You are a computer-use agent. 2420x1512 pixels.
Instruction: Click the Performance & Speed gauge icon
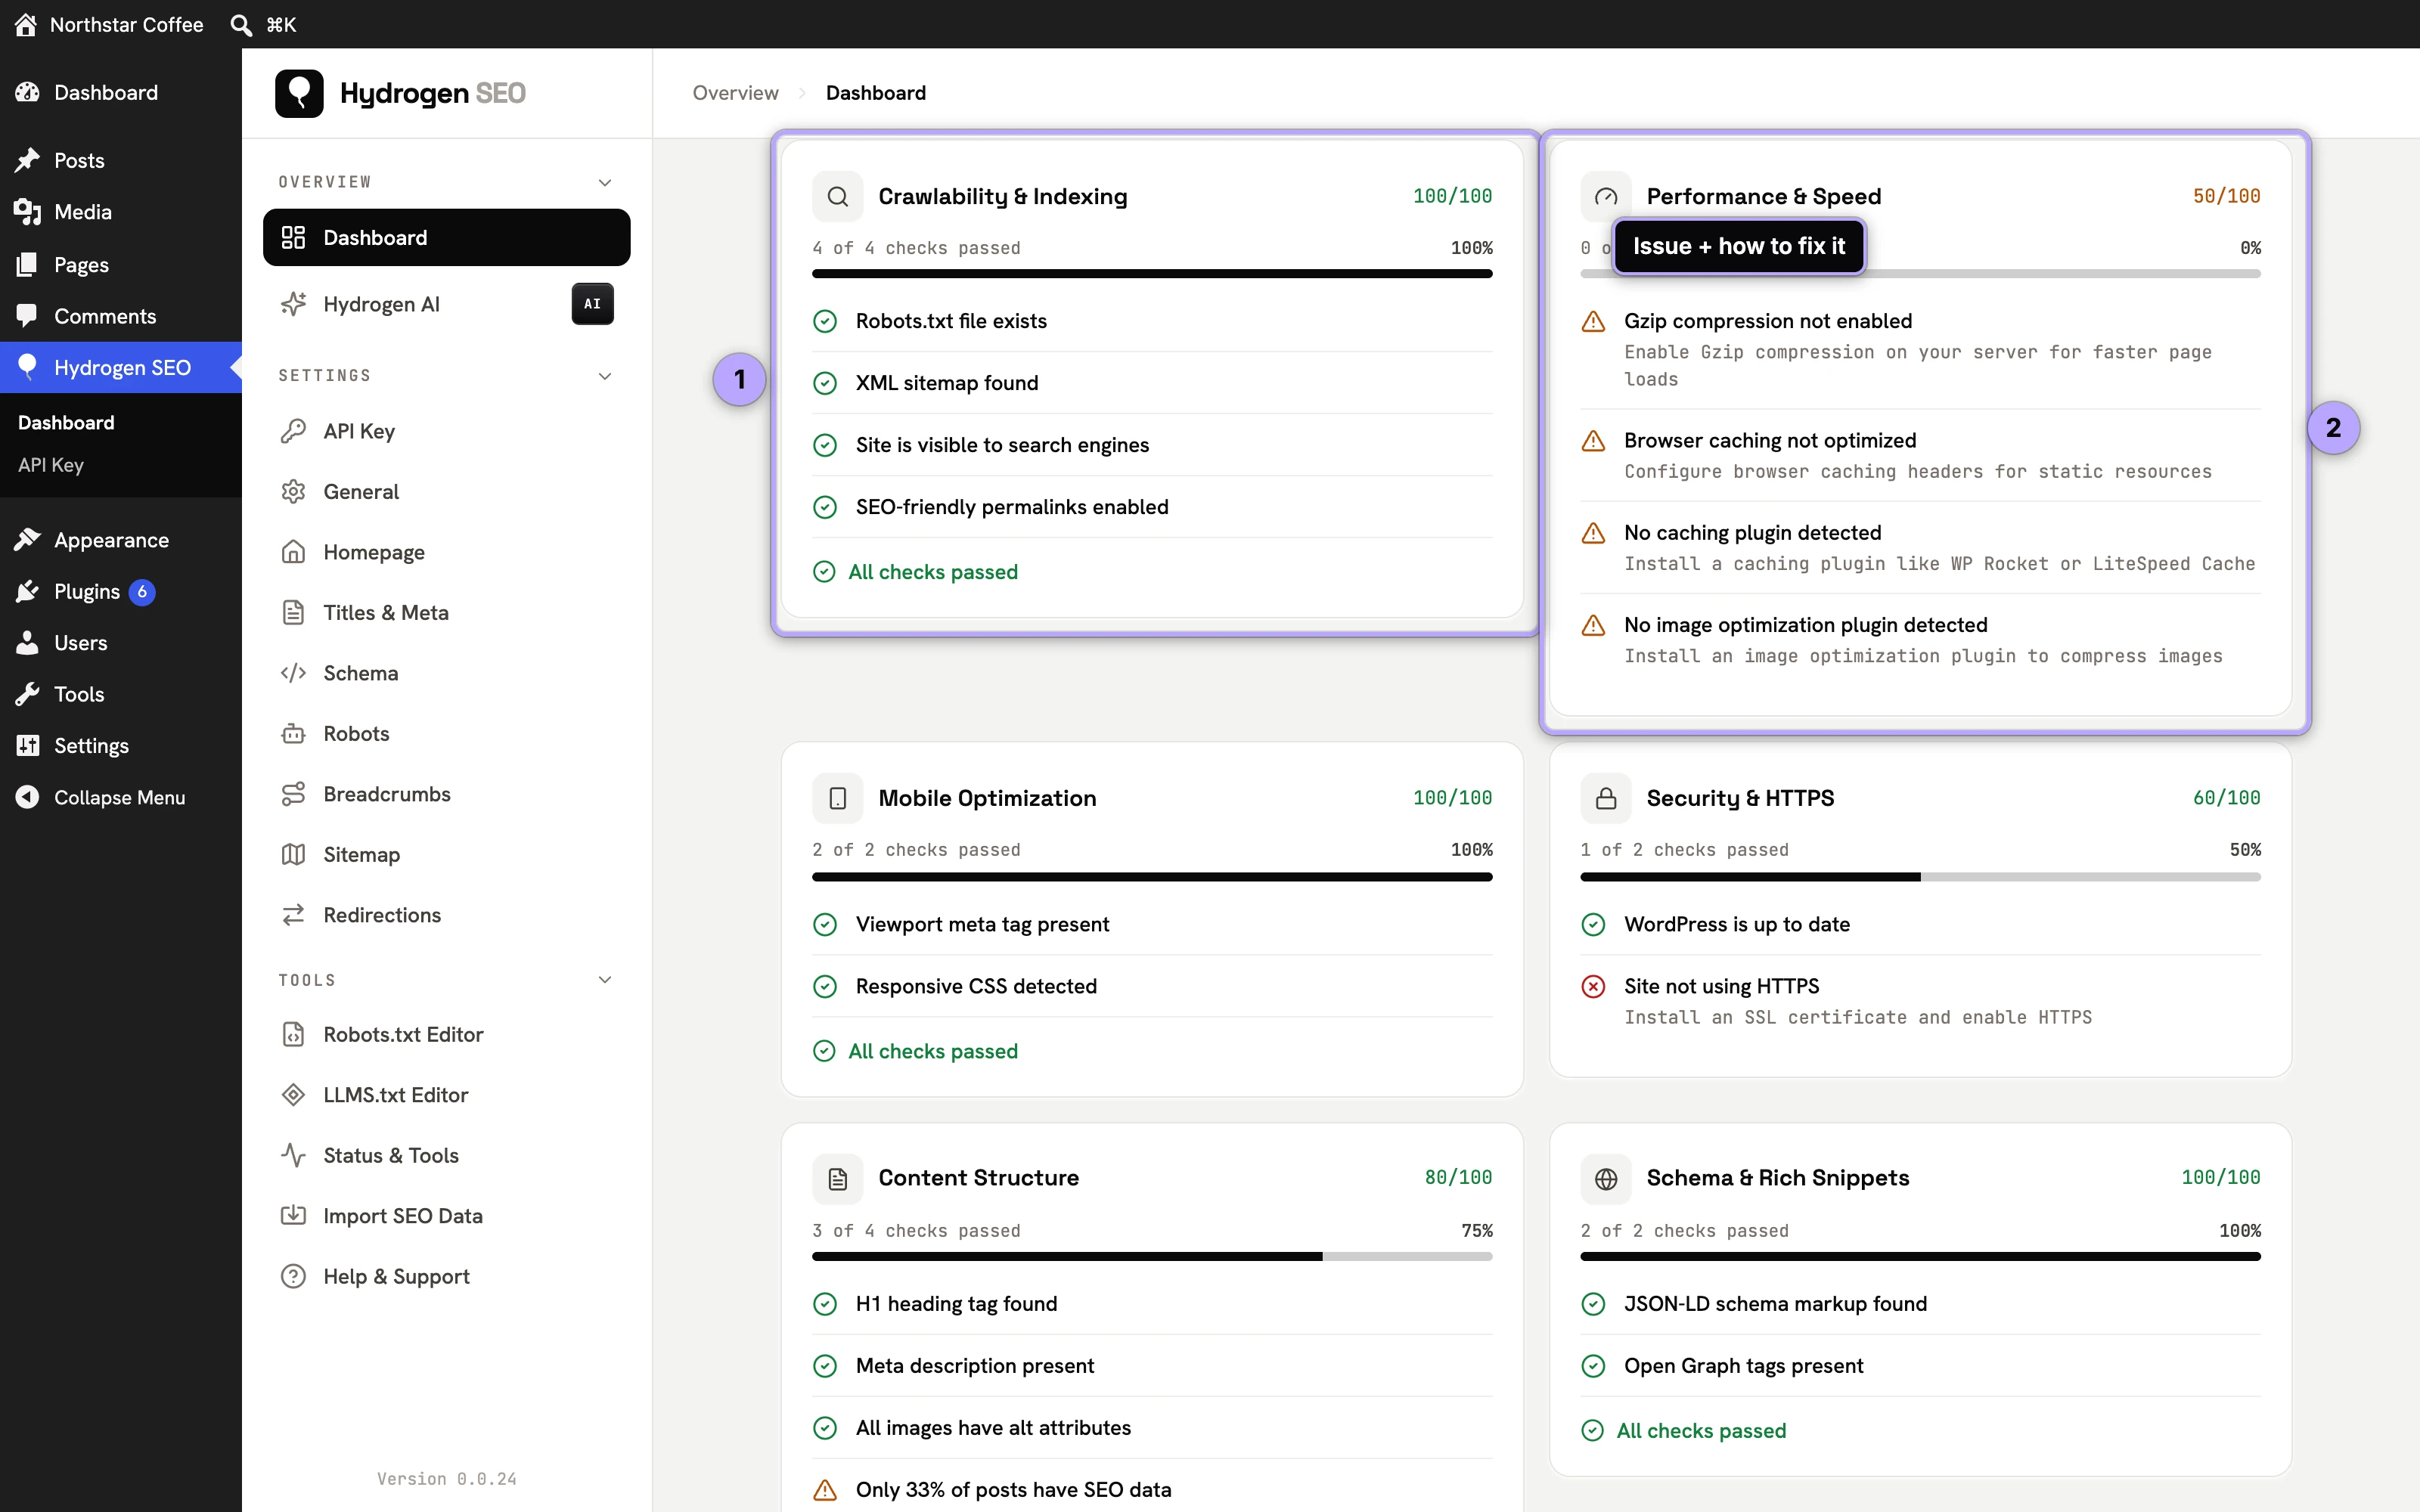(x=1605, y=196)
